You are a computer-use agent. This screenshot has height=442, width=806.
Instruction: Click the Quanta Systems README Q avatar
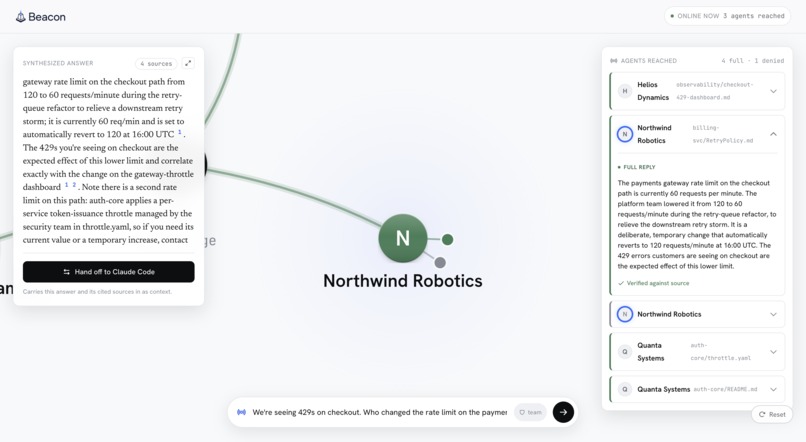pyautogui.click(x=625, y=390)
